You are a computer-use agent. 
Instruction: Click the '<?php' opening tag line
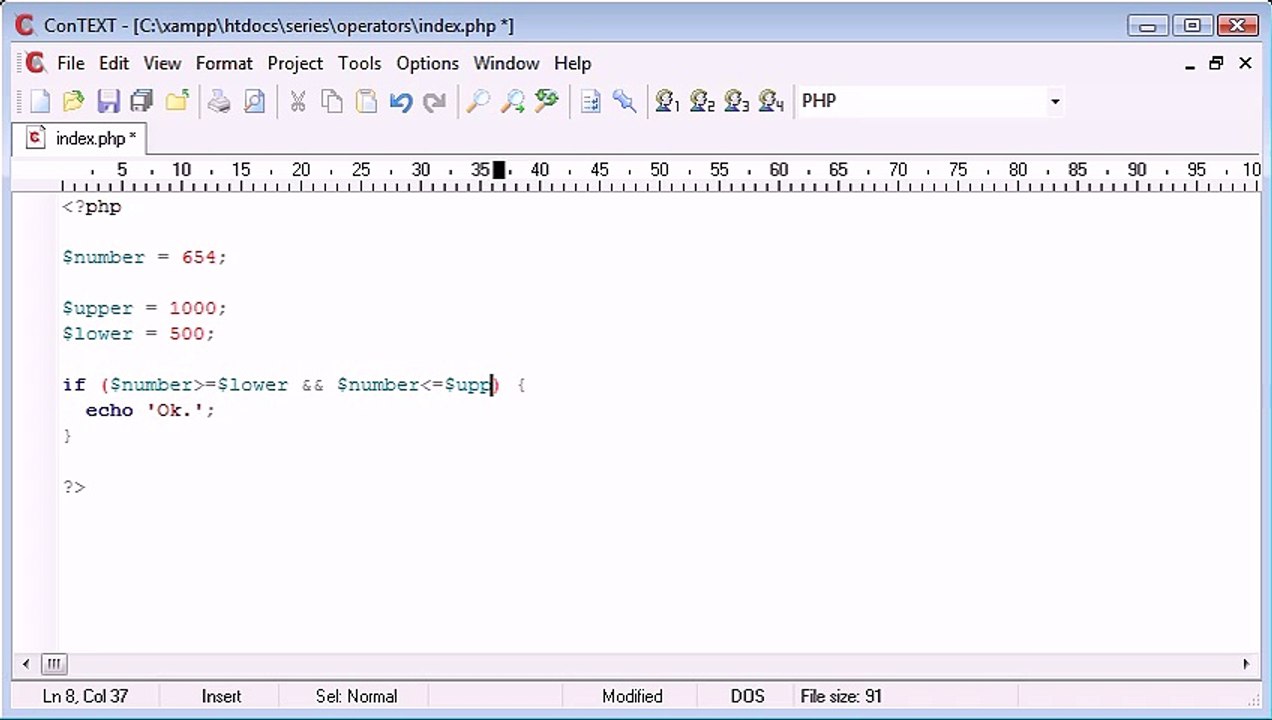(x=91, y=207)
